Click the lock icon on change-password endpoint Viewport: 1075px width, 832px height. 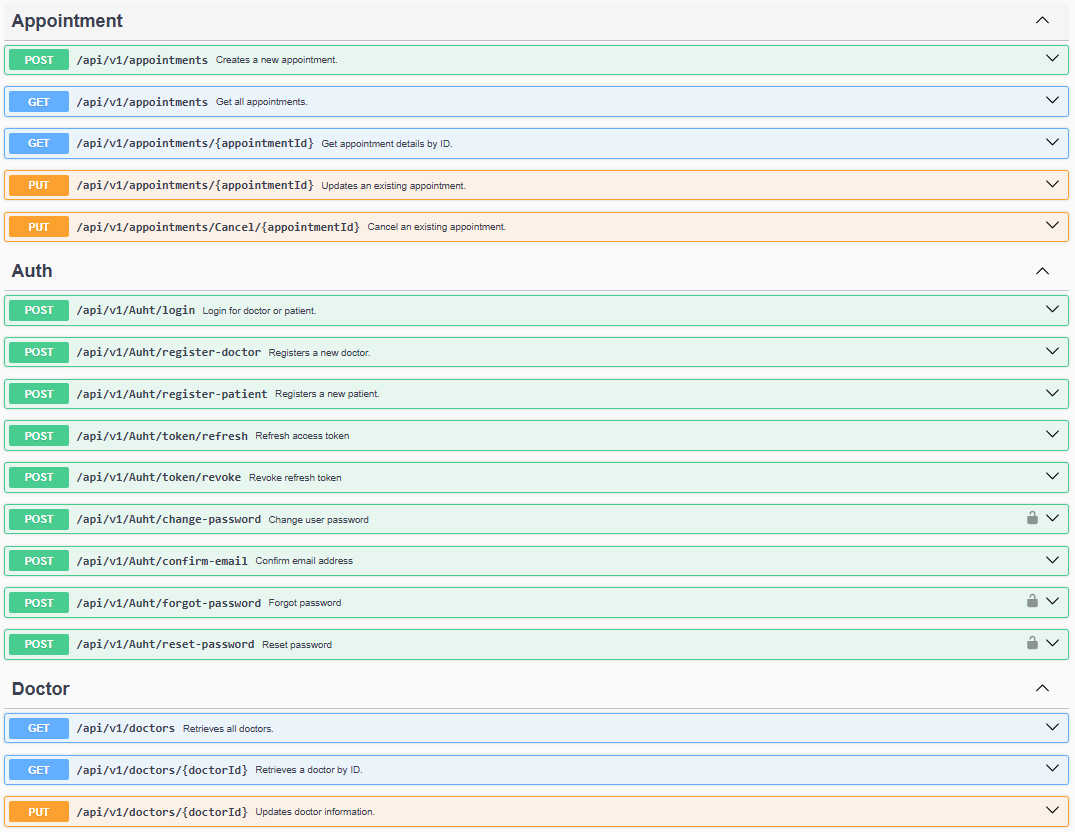1032,518
